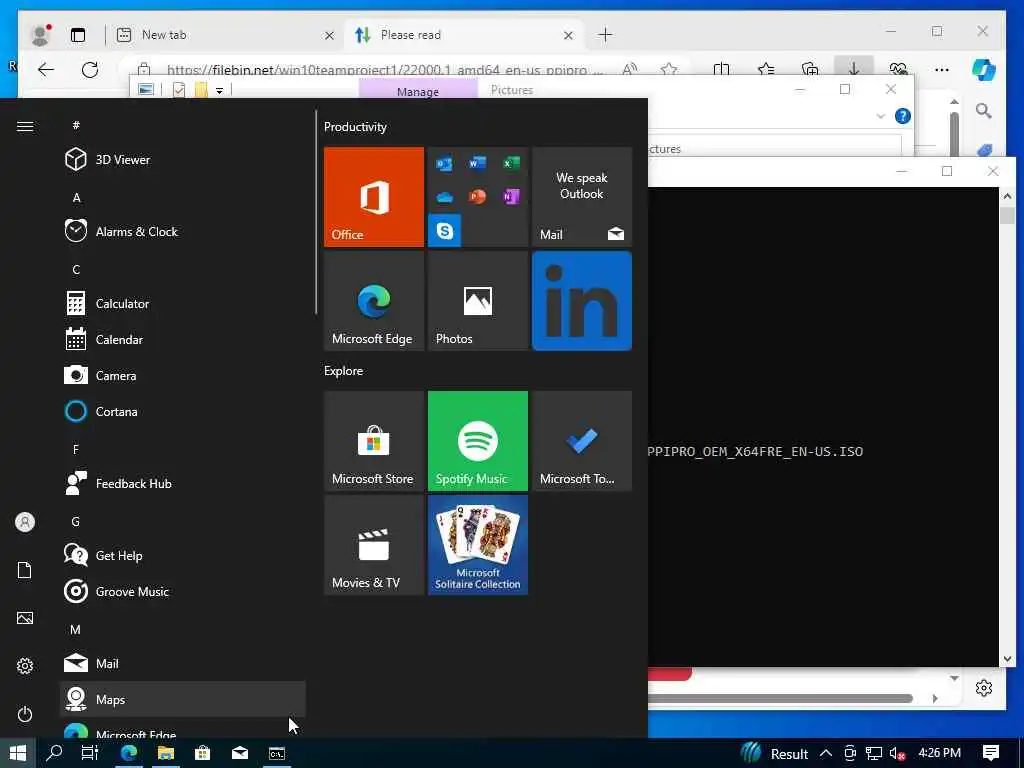Refresh the page in Edge
This screenshot has width=1024, height=768.
tap(90, 69)
